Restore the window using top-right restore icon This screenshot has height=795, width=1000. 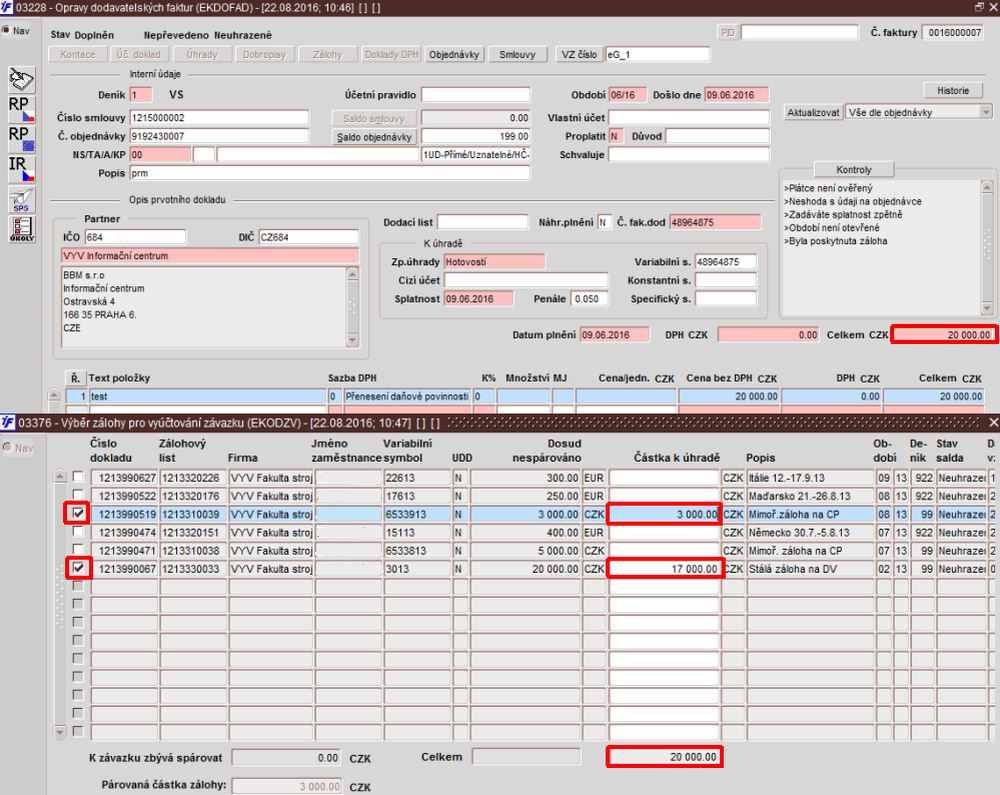(x=979, y=7)
